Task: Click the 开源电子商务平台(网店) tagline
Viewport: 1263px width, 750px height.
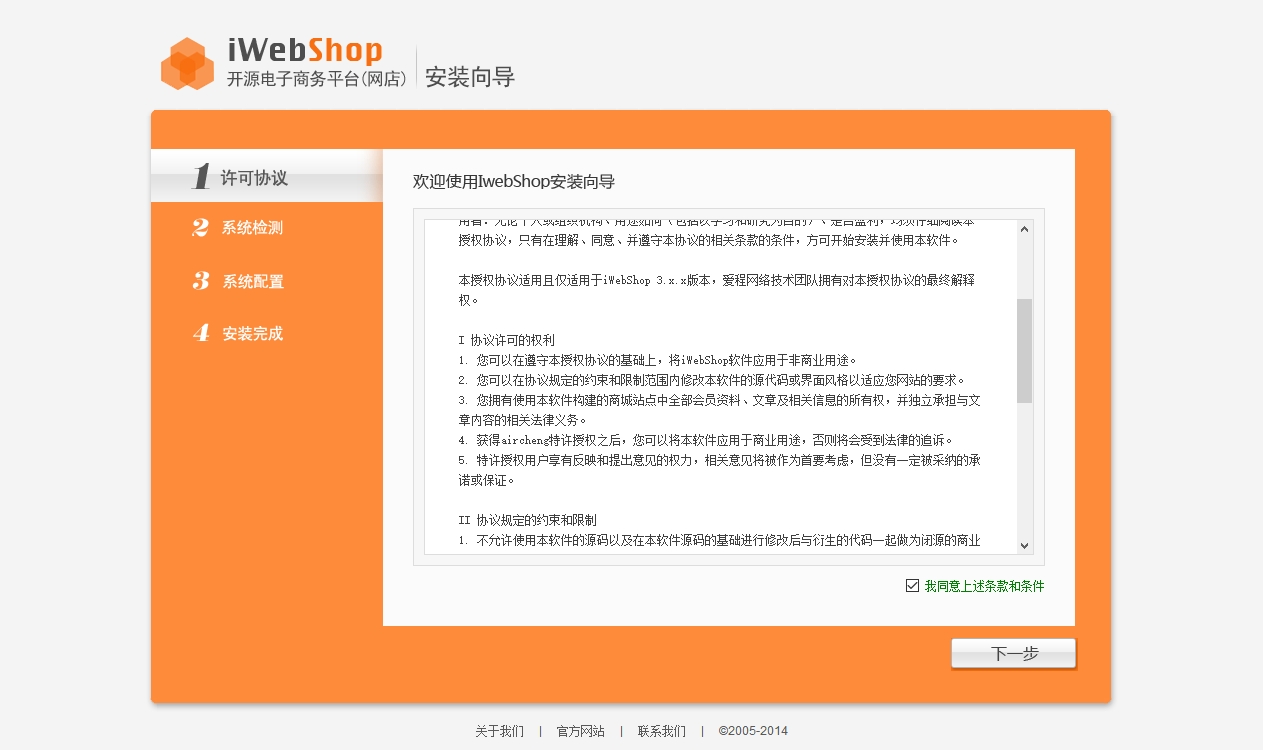Action: (317, 79)
